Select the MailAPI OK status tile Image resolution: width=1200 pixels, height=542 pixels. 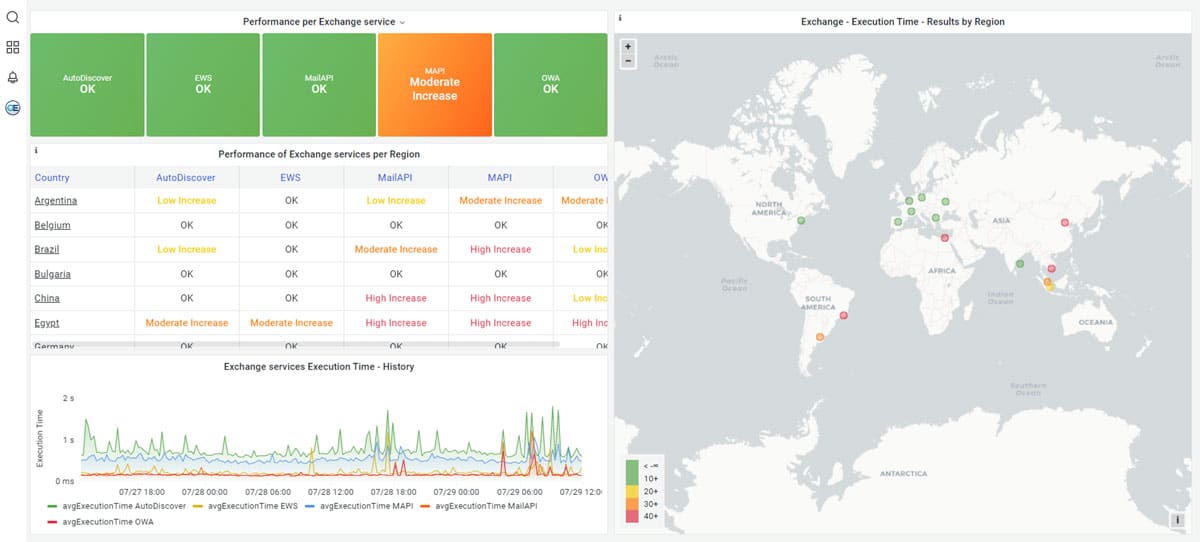pos(319,84)
